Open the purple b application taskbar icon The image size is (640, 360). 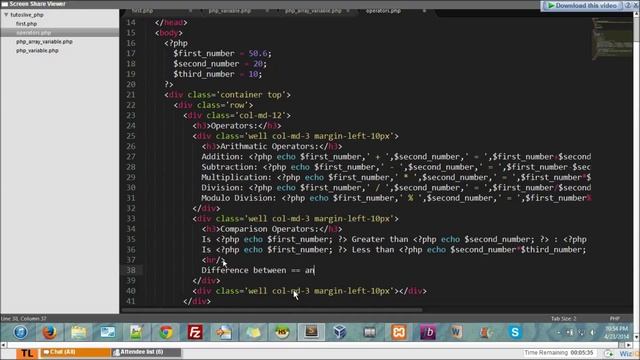pyautogui.click(x=428, y=332)
